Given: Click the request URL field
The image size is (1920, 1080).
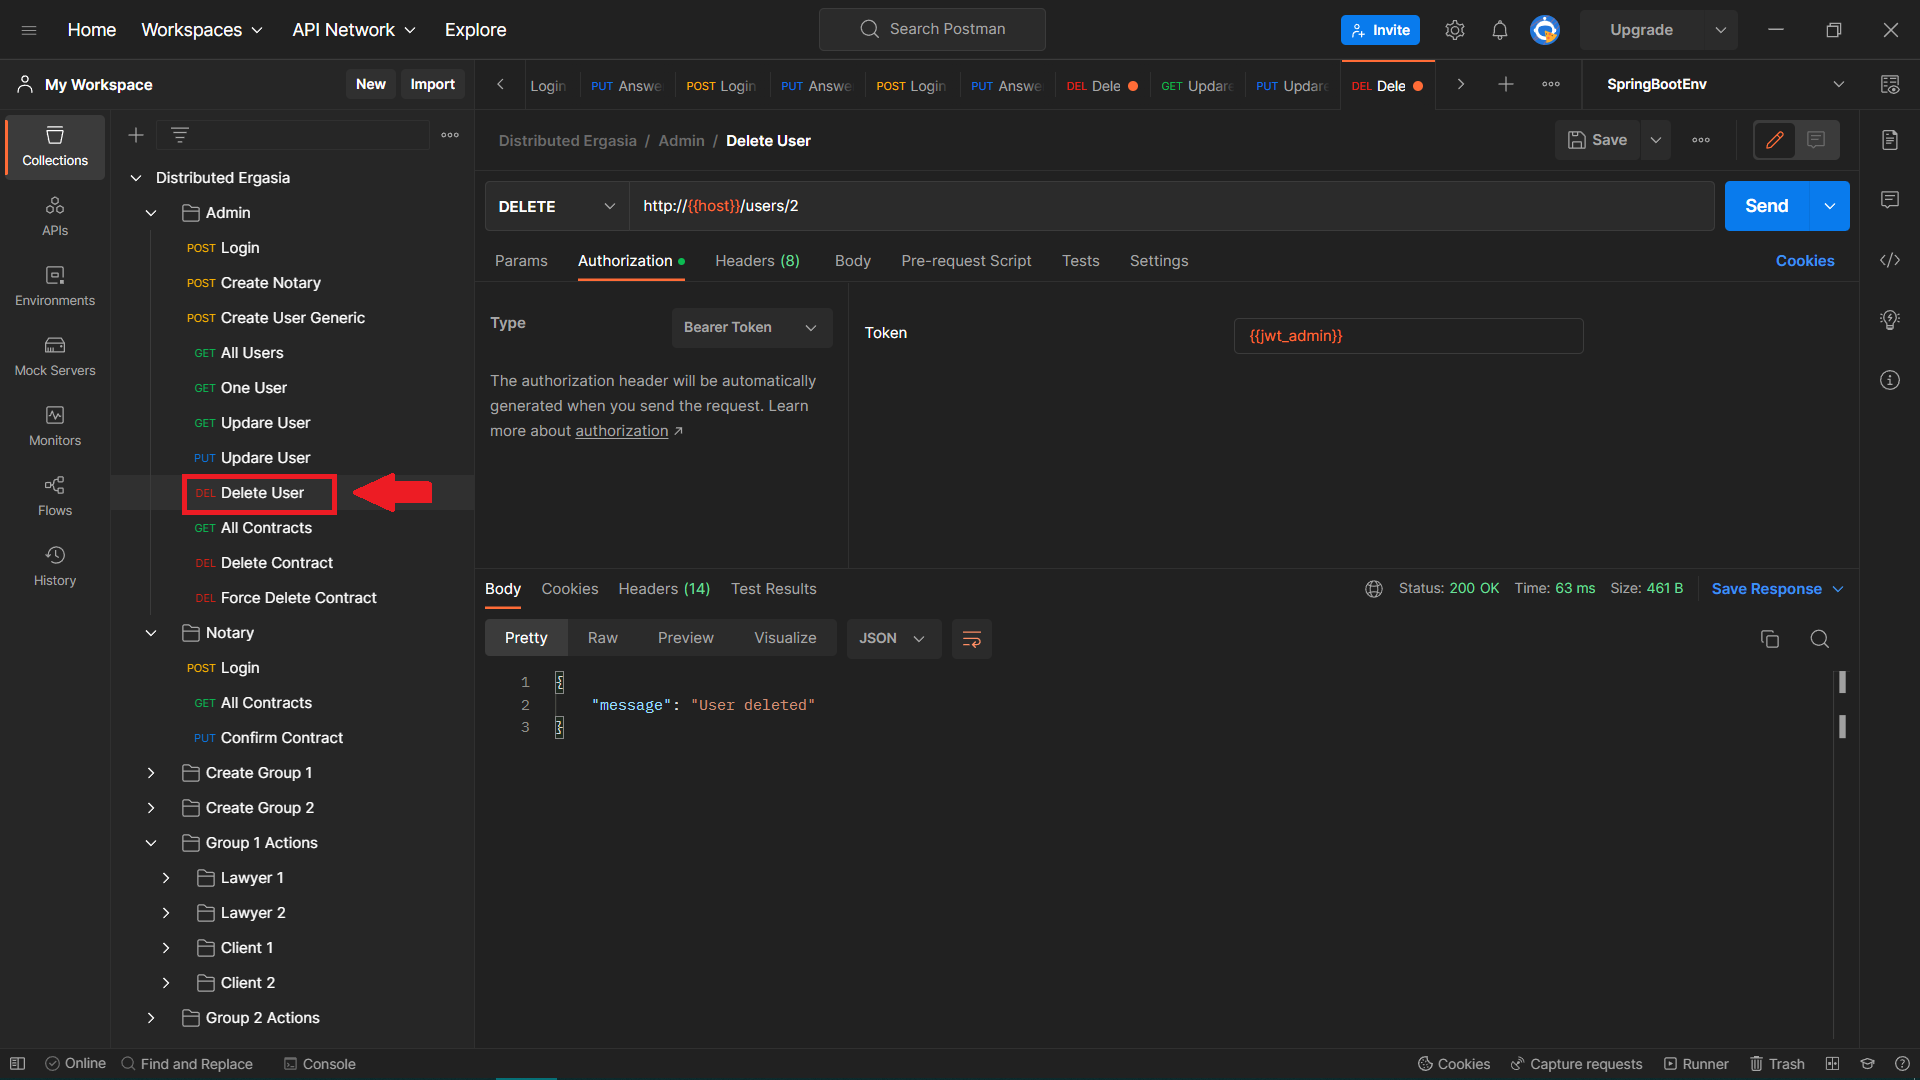Looking at the screenshot, I should click(x=1172, y=206).
